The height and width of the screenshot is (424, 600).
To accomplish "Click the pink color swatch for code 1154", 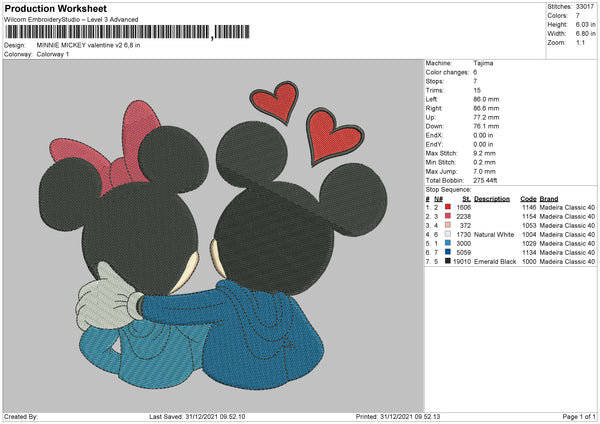I will (x=448, y=216).
